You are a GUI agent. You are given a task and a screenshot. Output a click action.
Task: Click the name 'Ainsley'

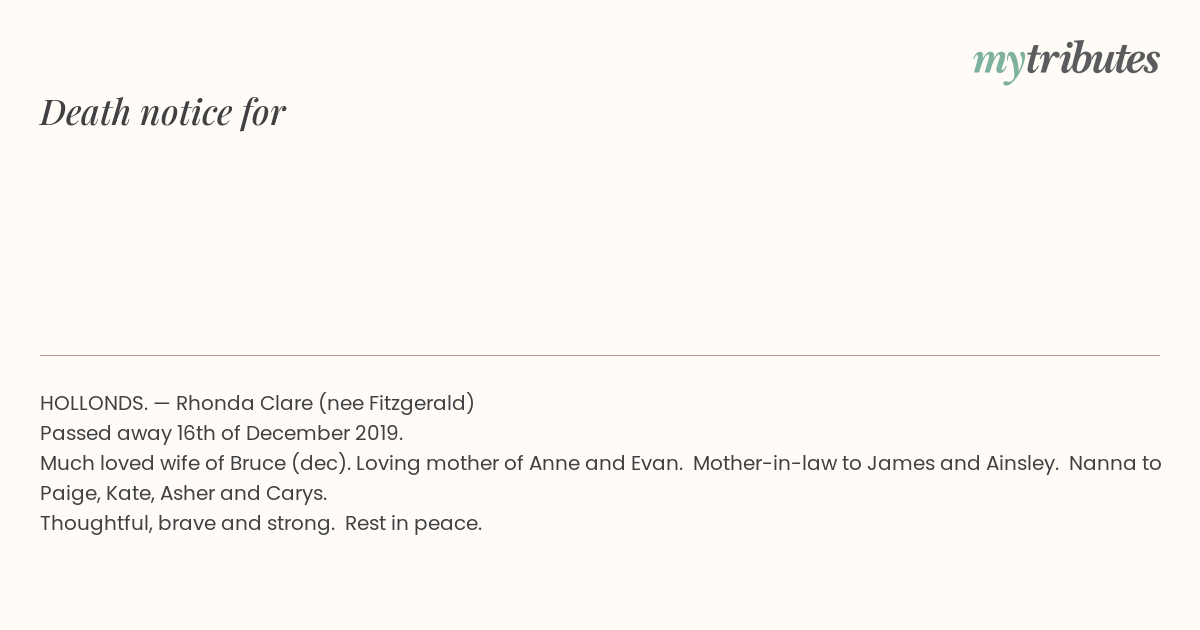tap(1022, 464)
